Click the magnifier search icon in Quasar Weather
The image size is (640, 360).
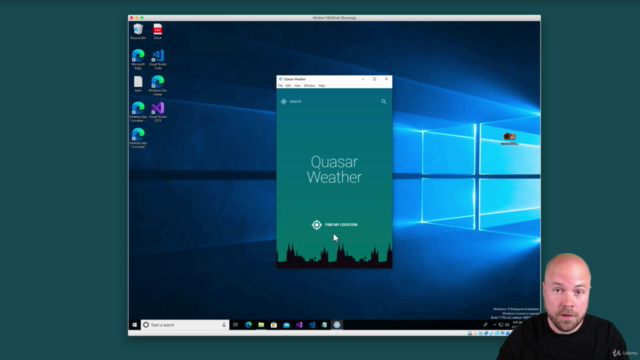pyautogui.click(x=384, y=101)
